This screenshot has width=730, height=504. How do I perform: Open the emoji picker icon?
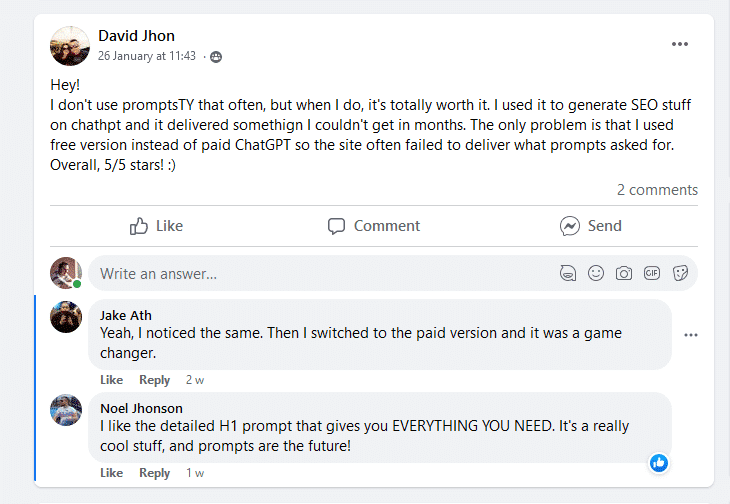coord(596,273)
